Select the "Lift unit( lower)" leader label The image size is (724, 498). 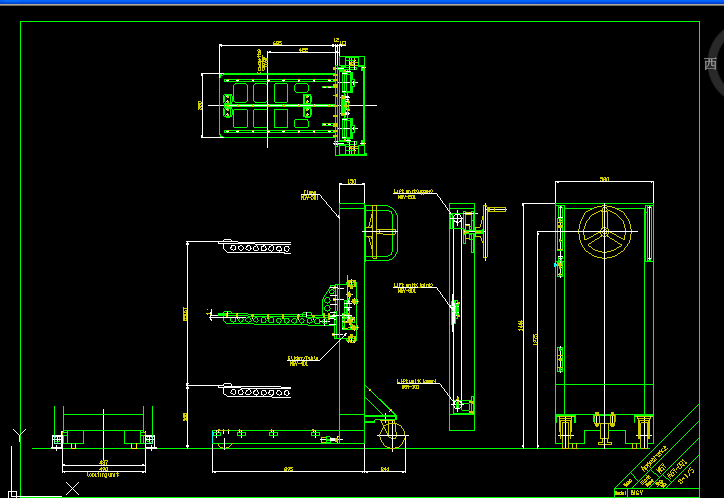(416, 384)
